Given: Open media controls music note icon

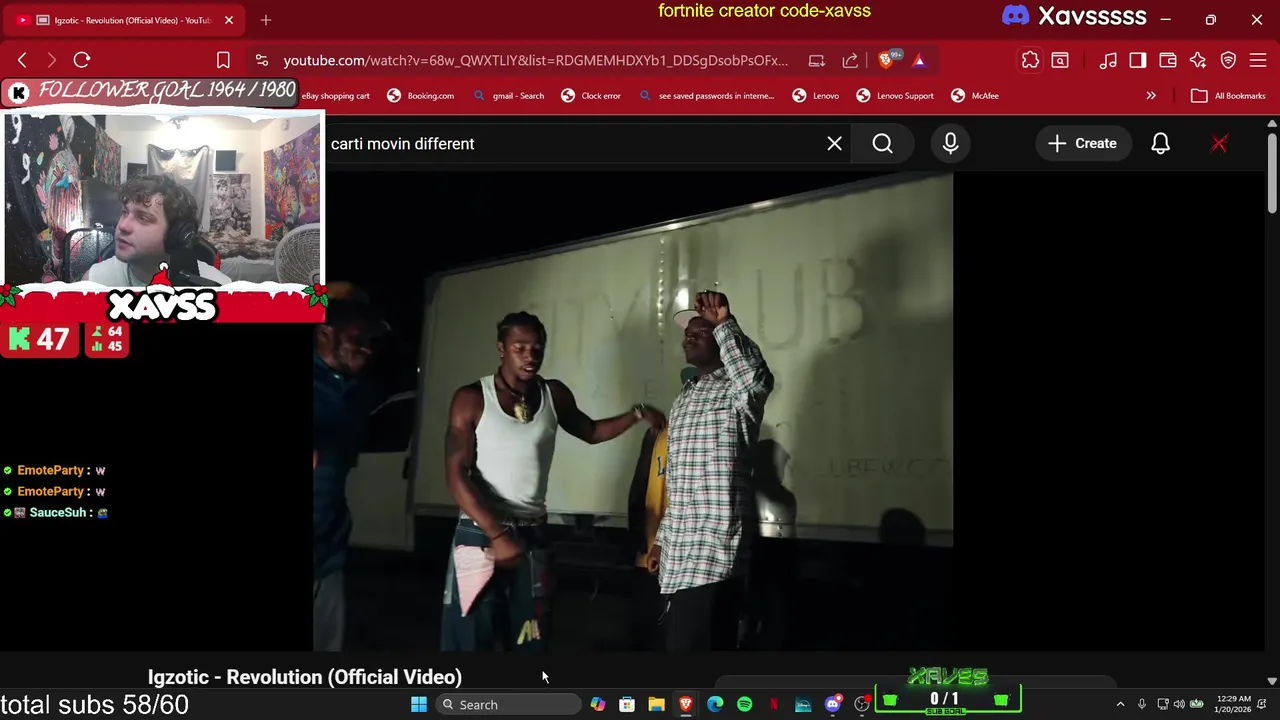Looking at the screenshot, I should 1108,60.
